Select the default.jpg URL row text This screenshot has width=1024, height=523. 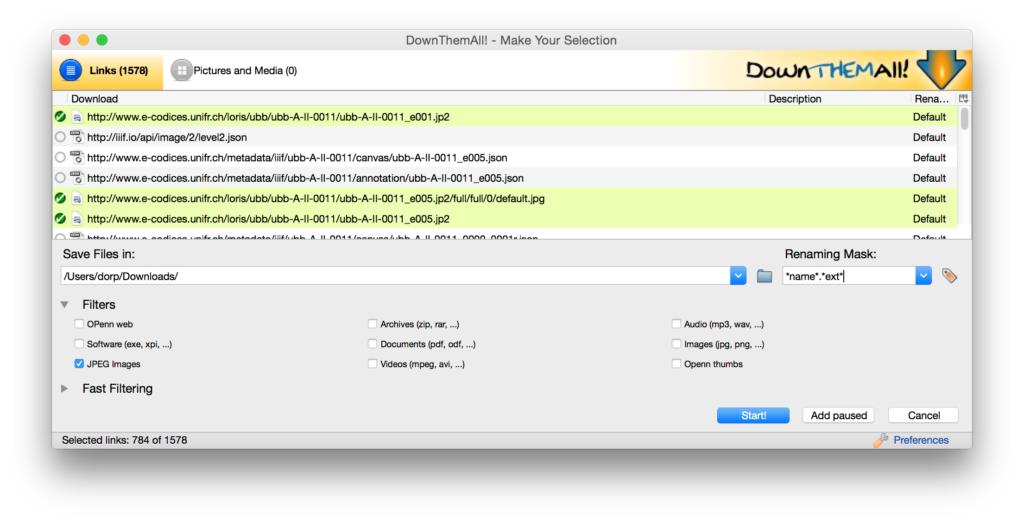pos(316,198)
